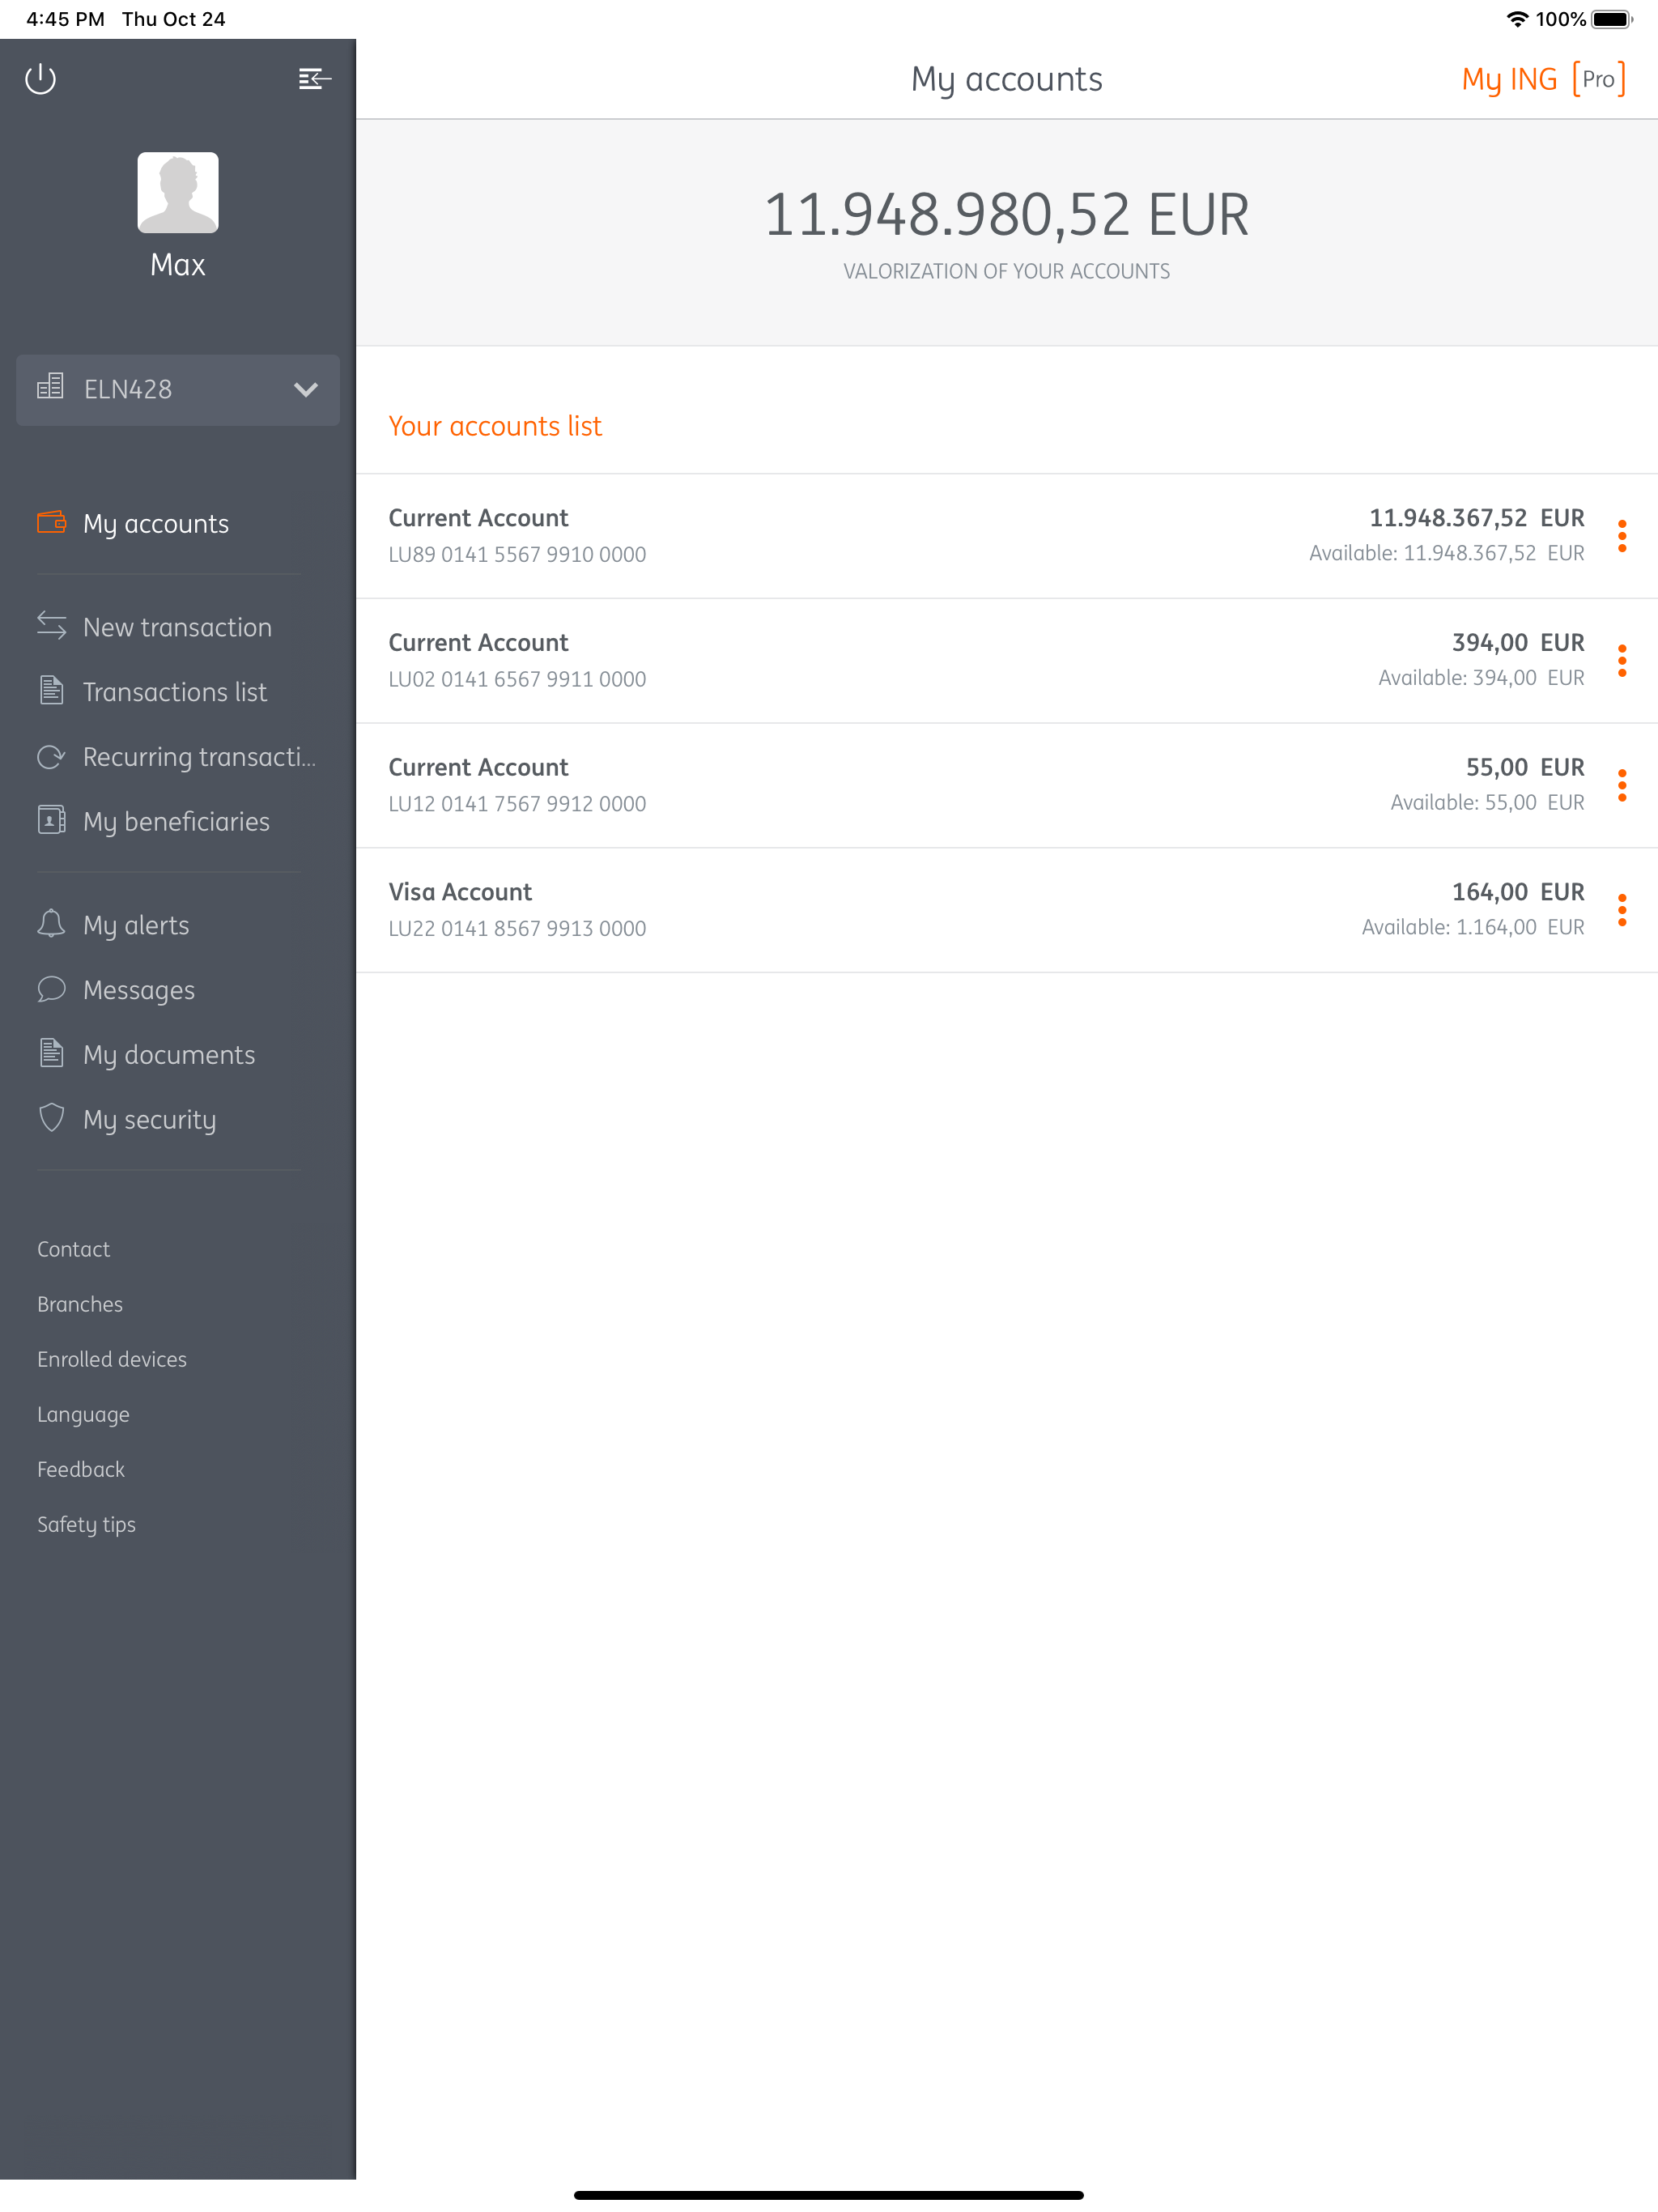The height and width of the screenshot is (2212, 1658).
Task: Tap the My alerts bell icon
Action: [51, 924]
